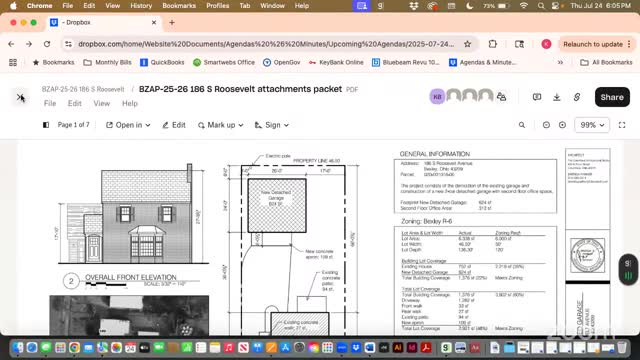This screenshot has width=640, height=360.
Task: Toggle the page thumbnails sidebar icon
Action: (x=46, y=125)
